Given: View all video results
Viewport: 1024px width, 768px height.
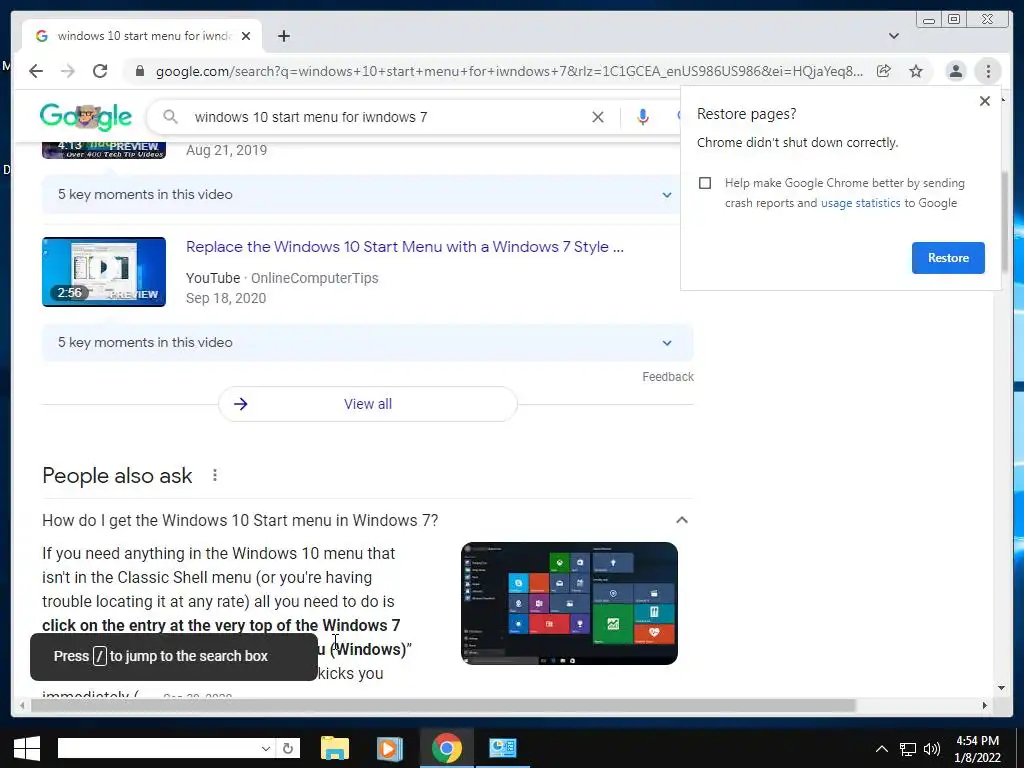Looking at the screenshot, I should [368, 404].
